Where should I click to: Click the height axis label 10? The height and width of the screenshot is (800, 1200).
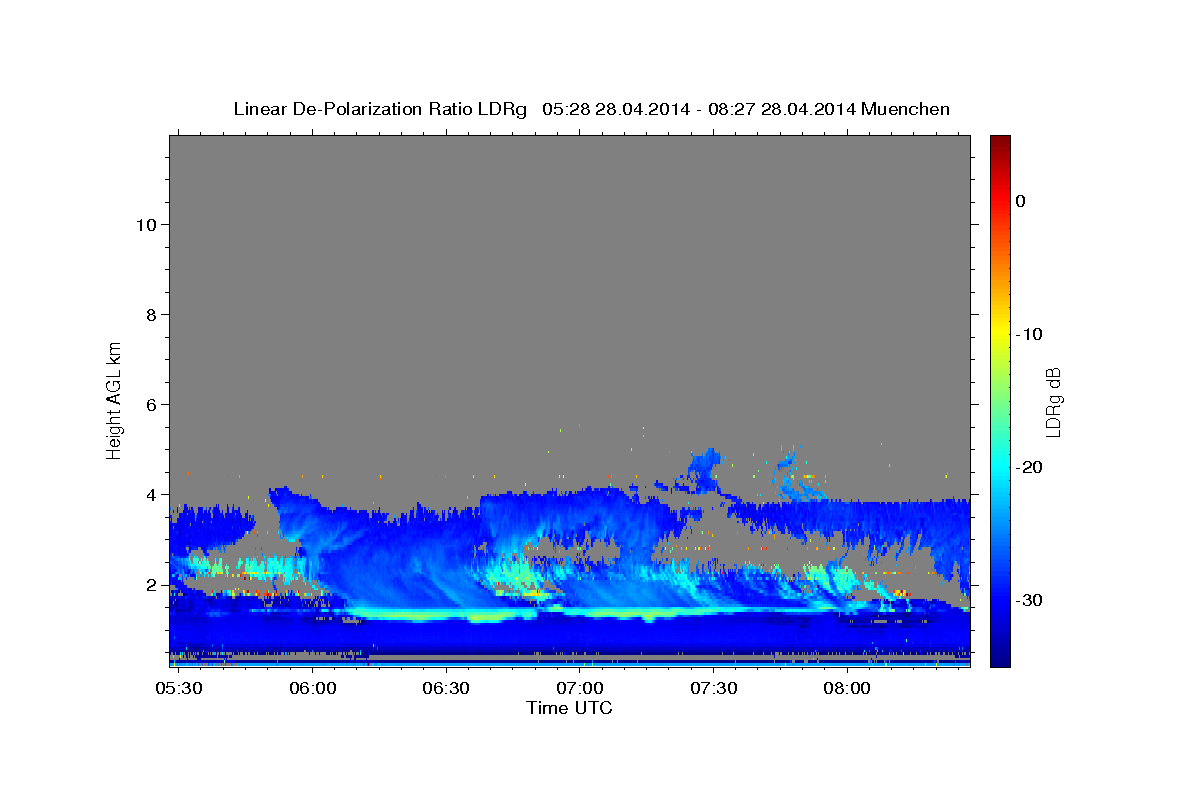click(x=145, y=224)
